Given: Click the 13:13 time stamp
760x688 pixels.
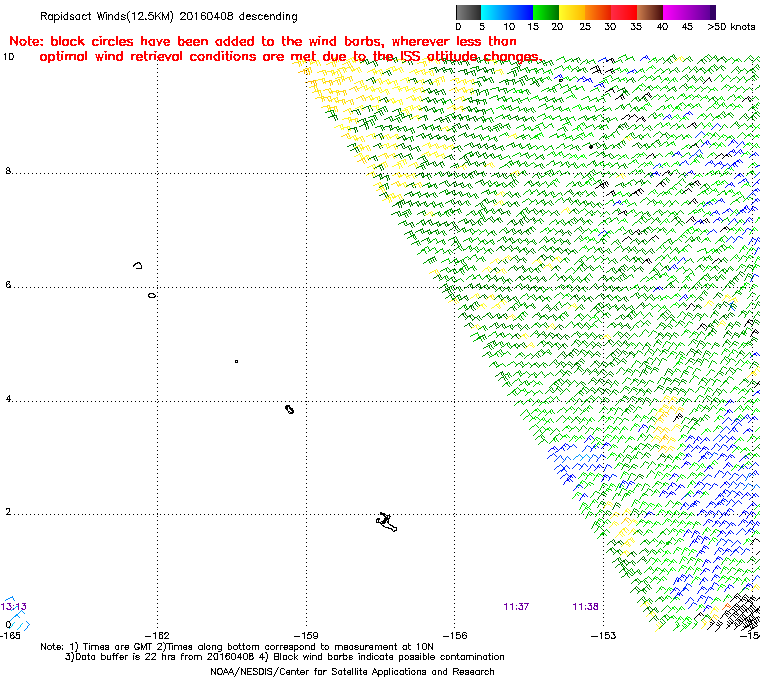Looking at the screenshot, I should tap(14, 607).
